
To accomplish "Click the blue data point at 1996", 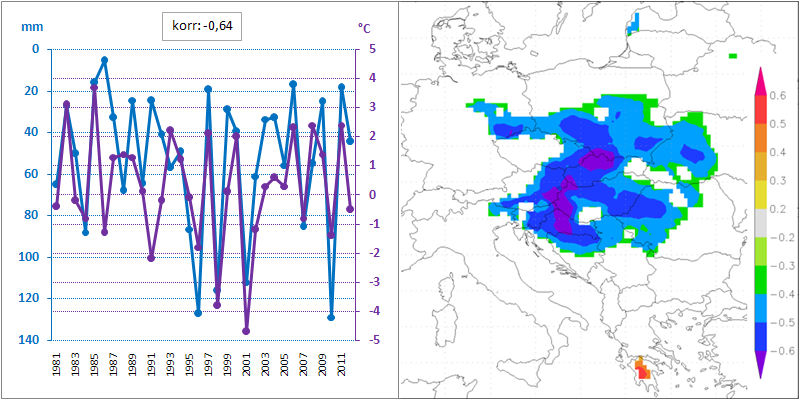I will click(198, 313).
